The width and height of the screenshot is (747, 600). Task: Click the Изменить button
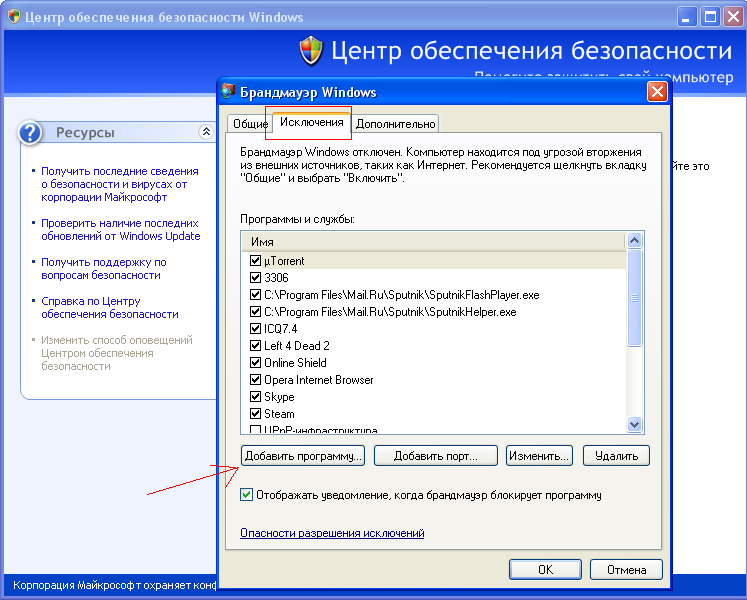pos(539,456)
